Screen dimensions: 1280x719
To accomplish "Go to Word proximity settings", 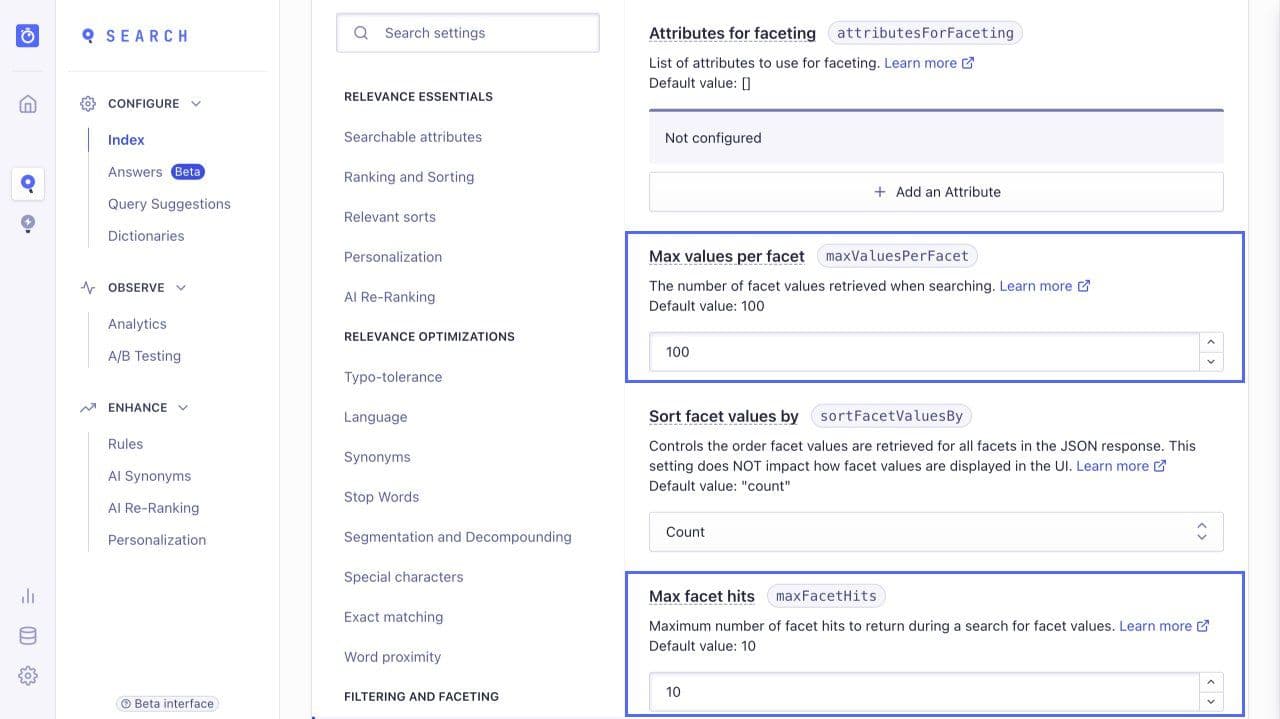I will [392, 657].
